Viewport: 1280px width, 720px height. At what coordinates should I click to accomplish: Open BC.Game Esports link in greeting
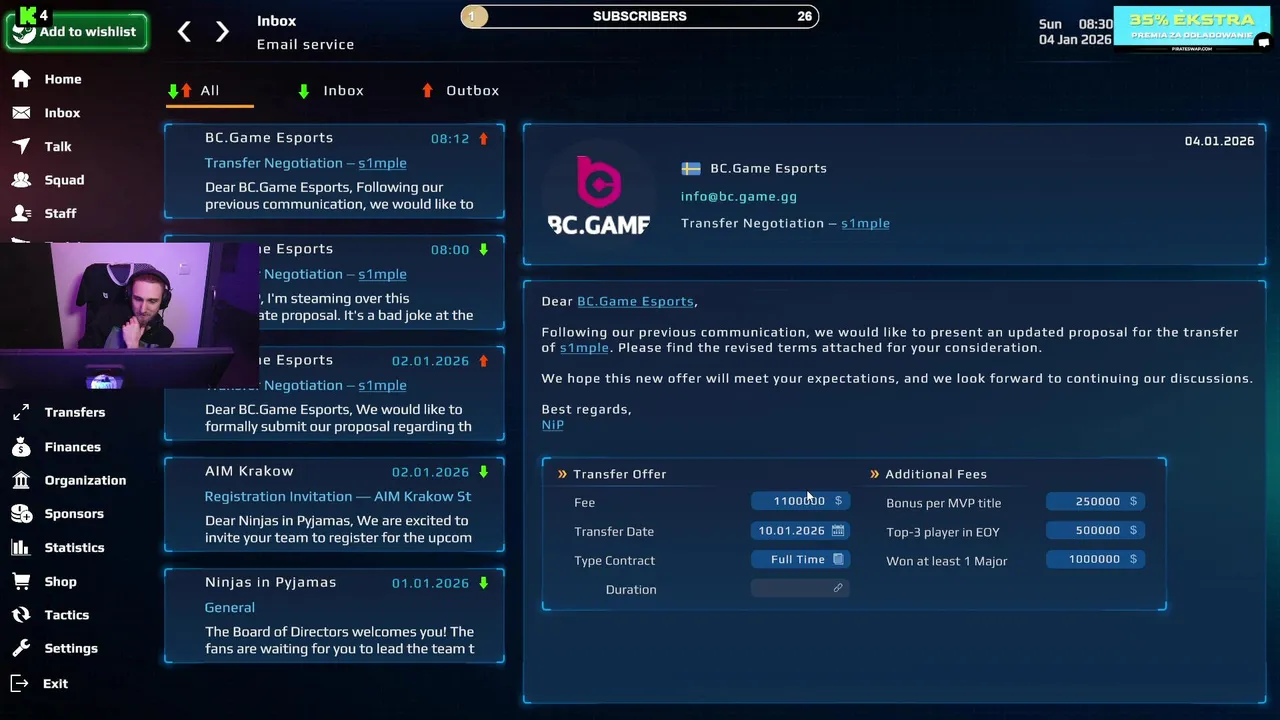[x=635, y=301]
